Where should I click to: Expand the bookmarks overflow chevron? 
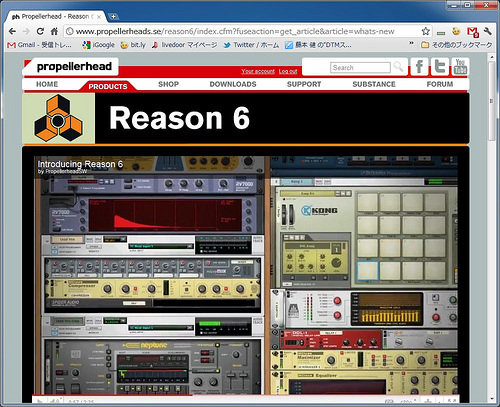(x=411, y=43)
